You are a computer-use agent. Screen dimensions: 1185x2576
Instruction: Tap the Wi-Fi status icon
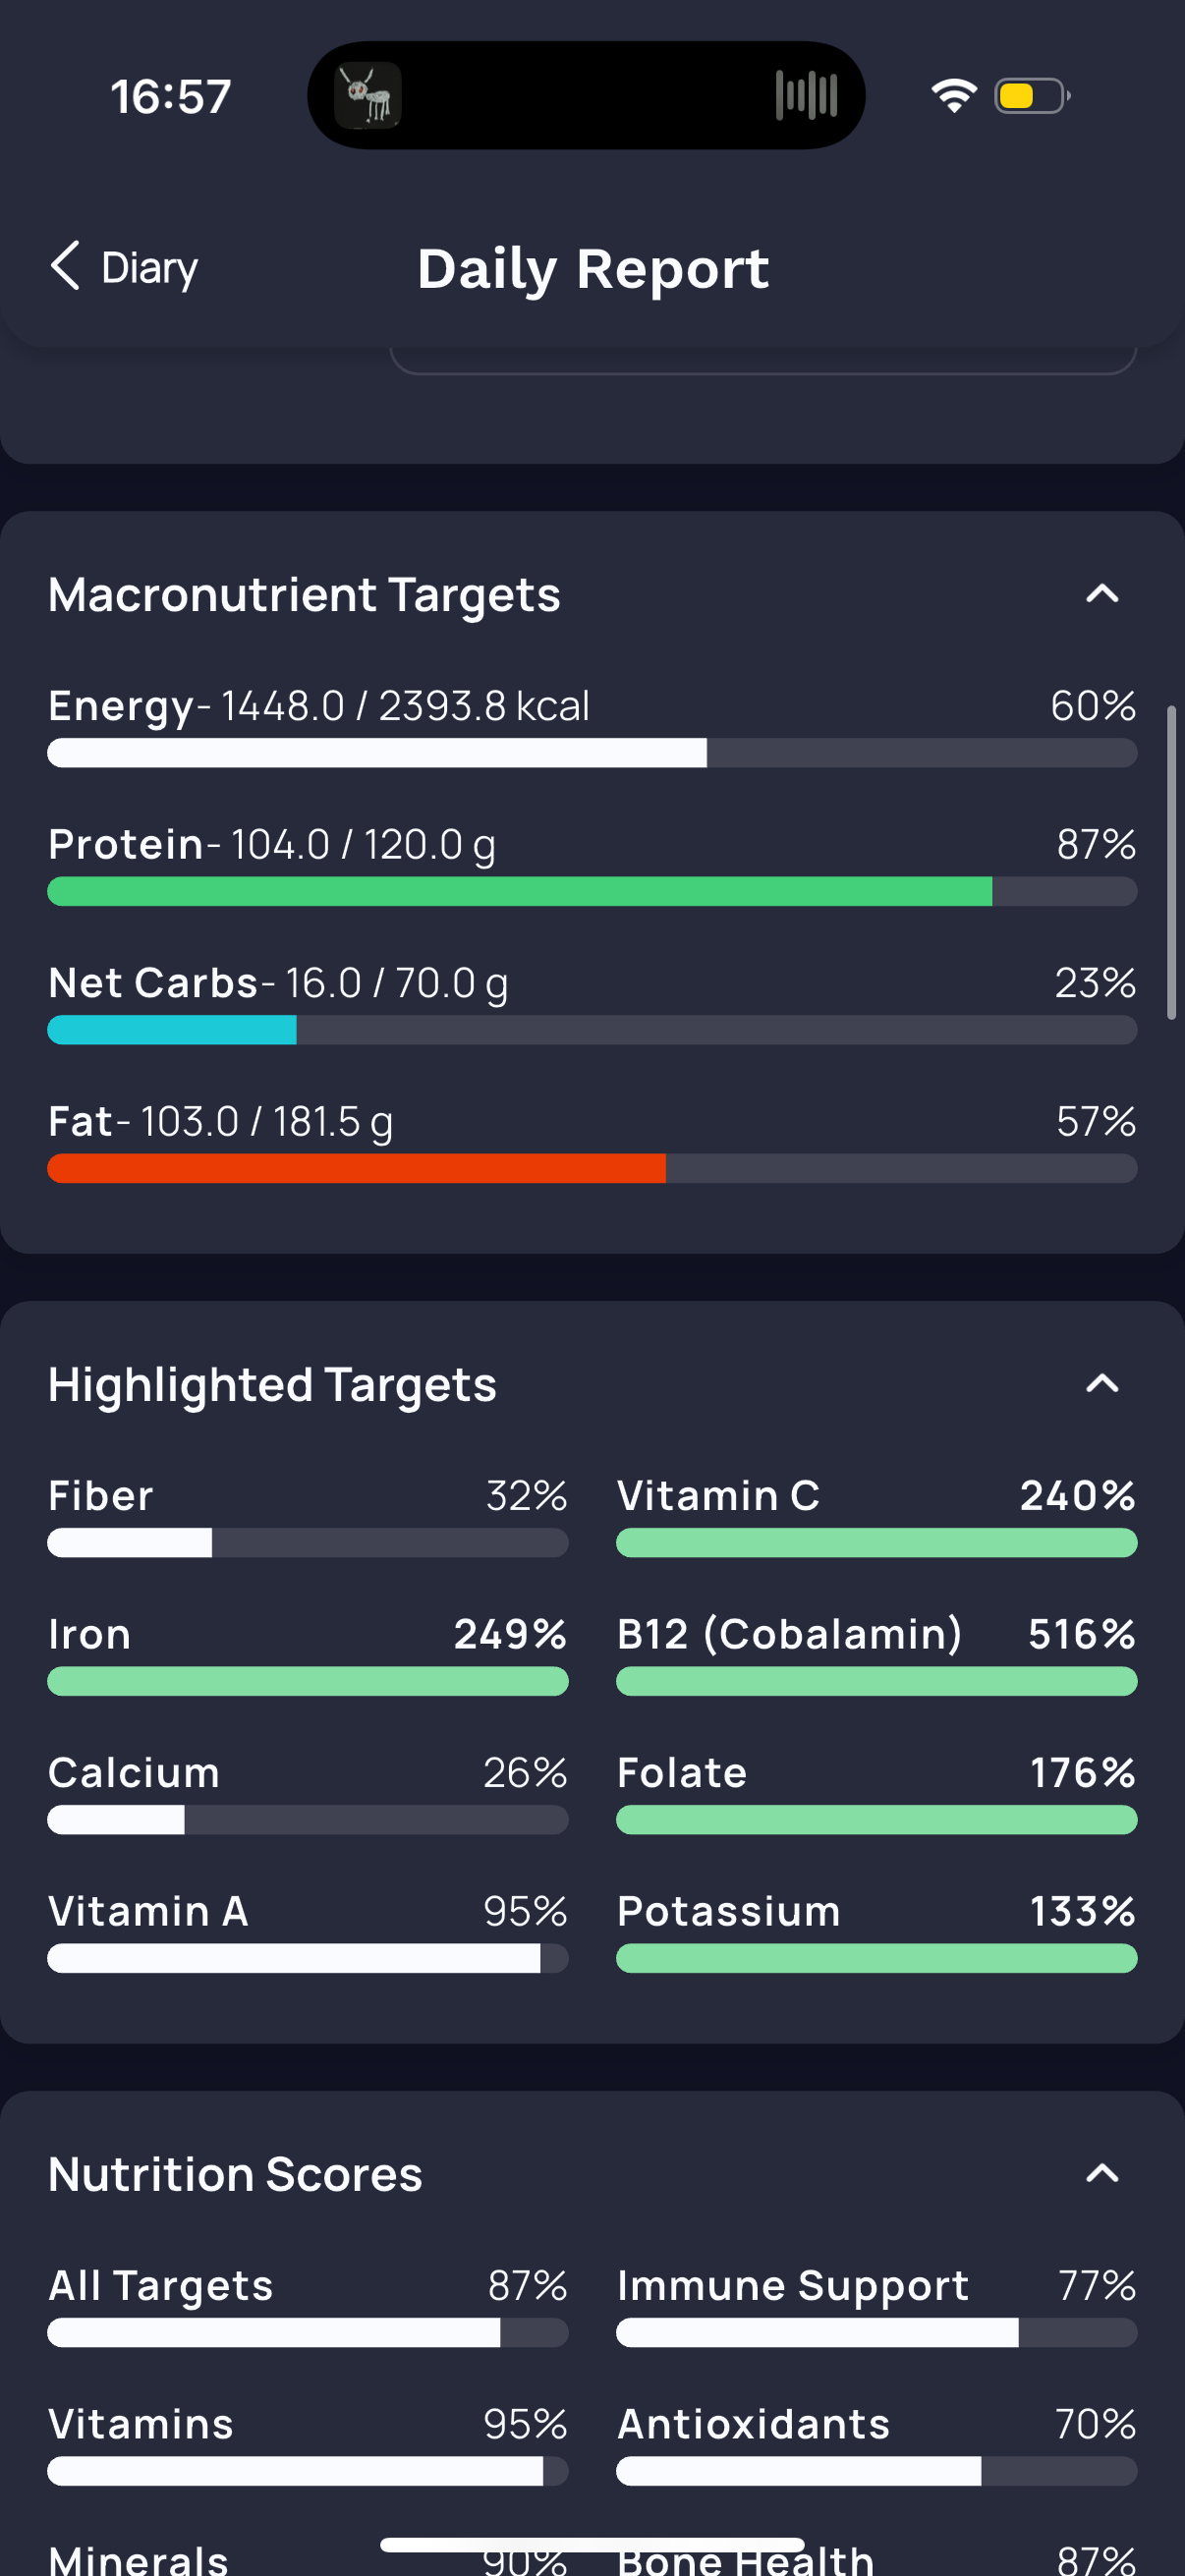[x=954, y=96]
